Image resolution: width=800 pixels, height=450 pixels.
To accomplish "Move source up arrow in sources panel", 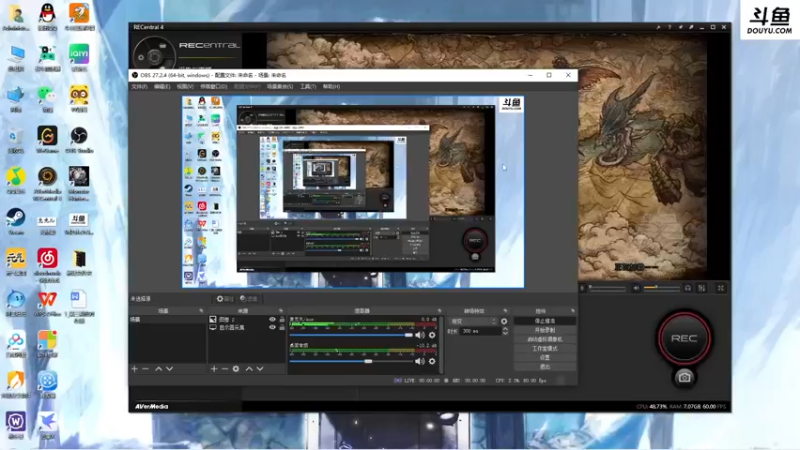I will [249, 368].
